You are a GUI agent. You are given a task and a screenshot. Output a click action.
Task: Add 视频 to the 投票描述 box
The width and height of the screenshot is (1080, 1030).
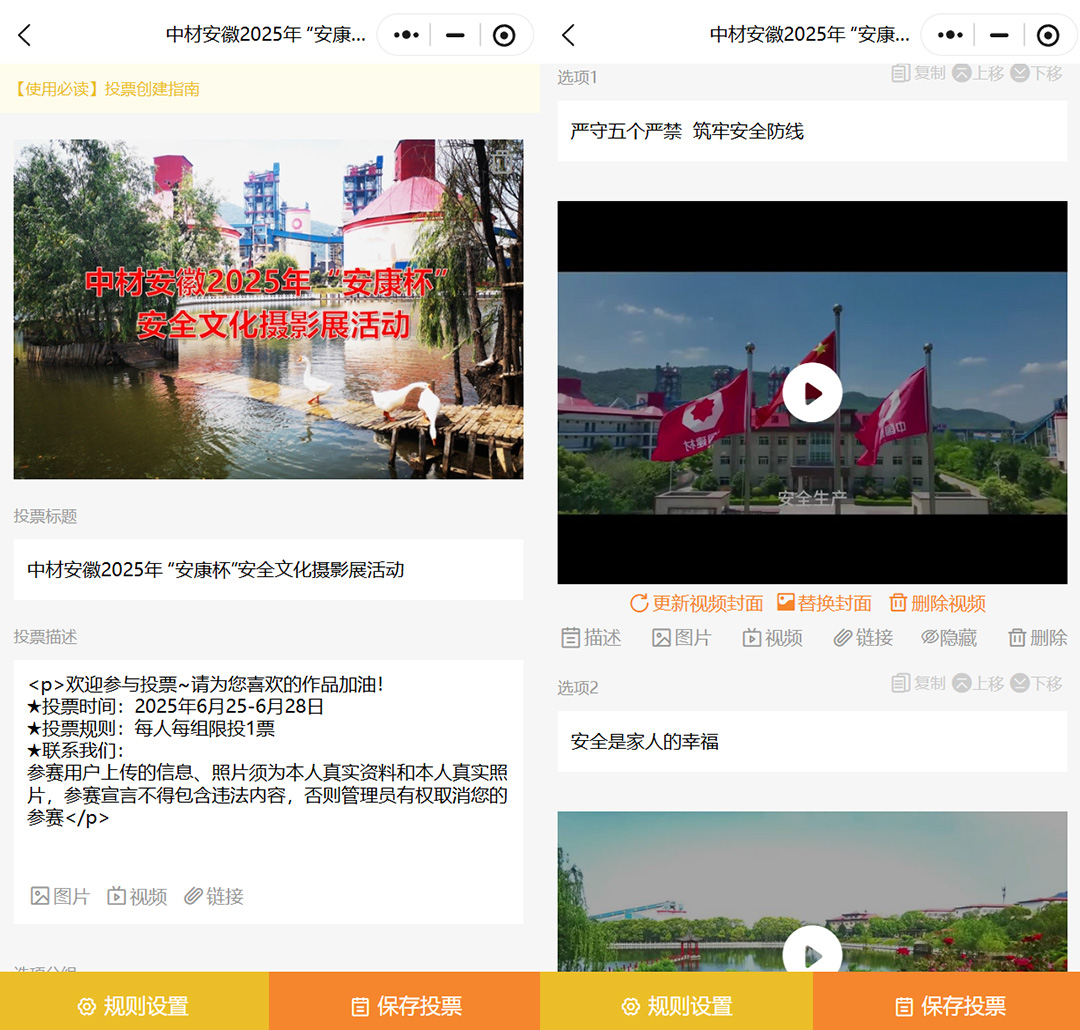pos(137,896)
